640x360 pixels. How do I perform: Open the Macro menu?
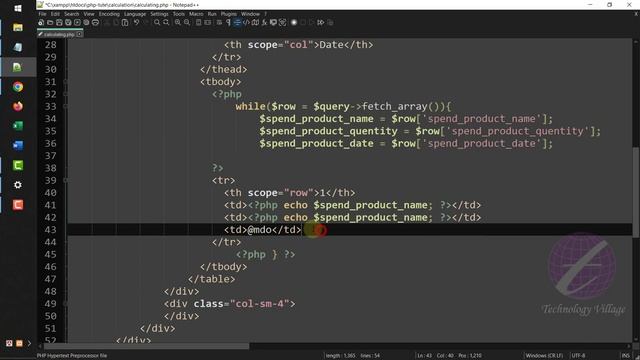click(x=196, y=14)
